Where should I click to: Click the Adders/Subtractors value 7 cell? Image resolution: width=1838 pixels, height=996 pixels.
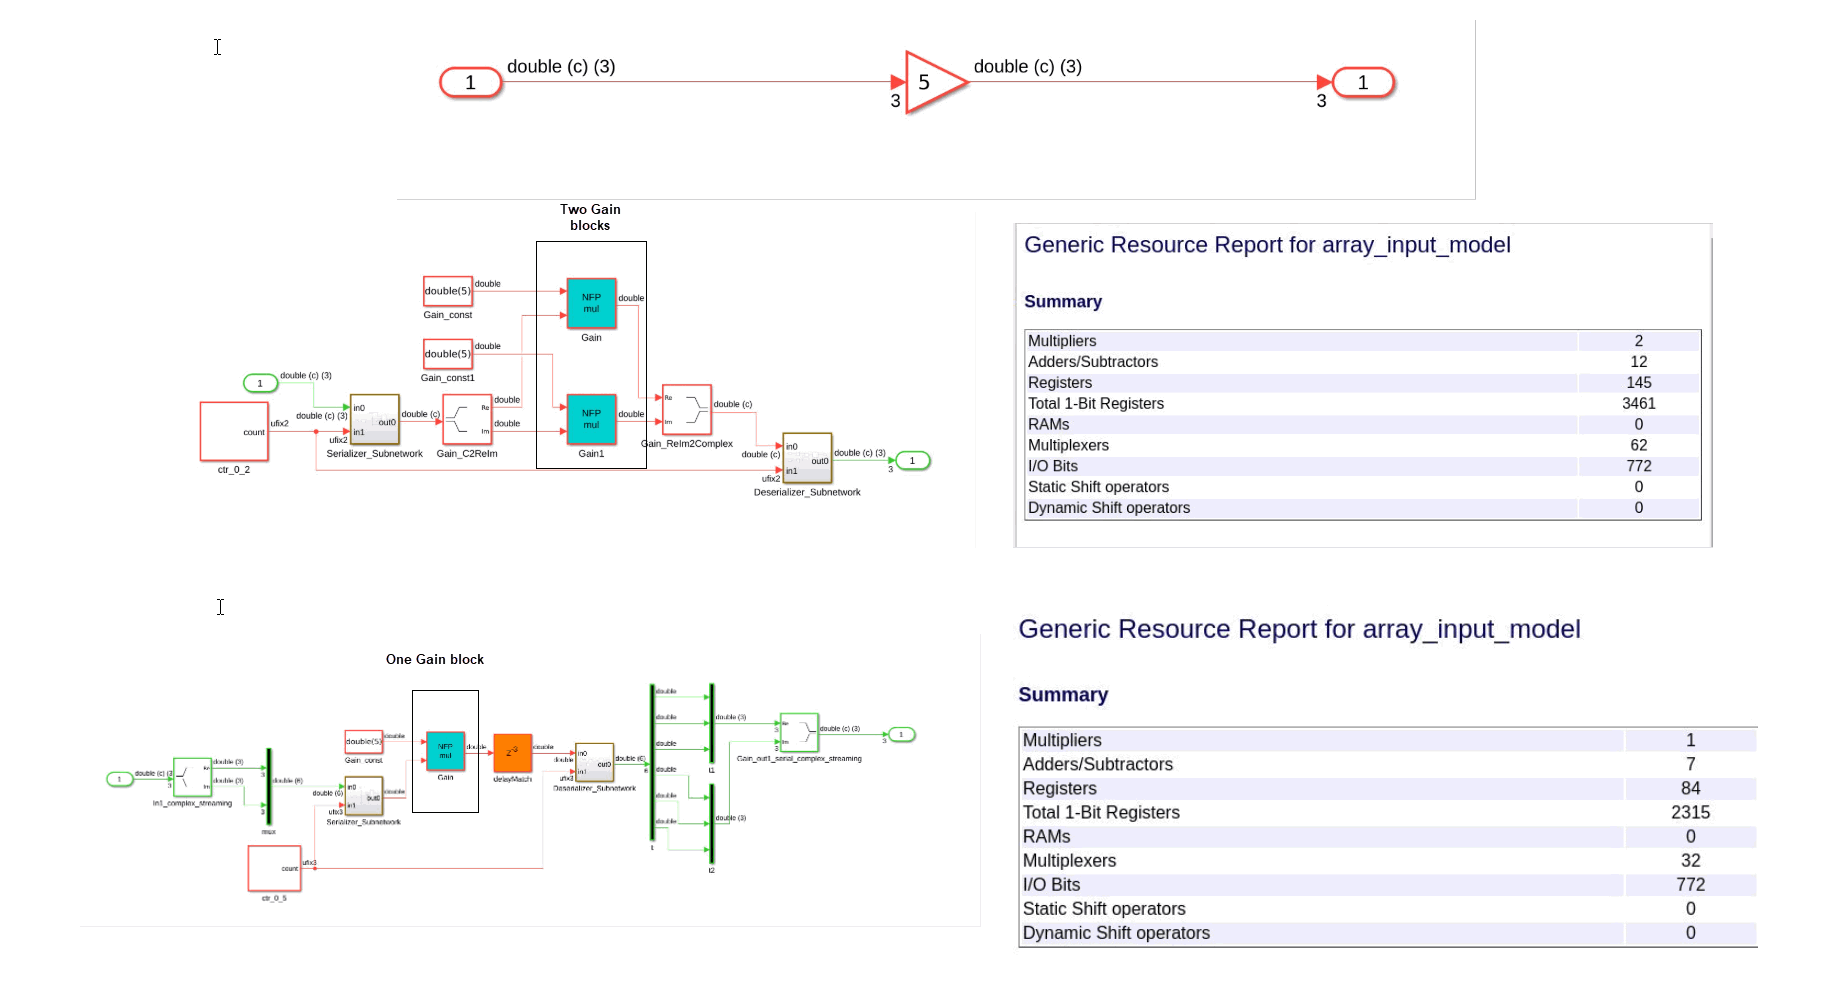[x=1691, y=764]
